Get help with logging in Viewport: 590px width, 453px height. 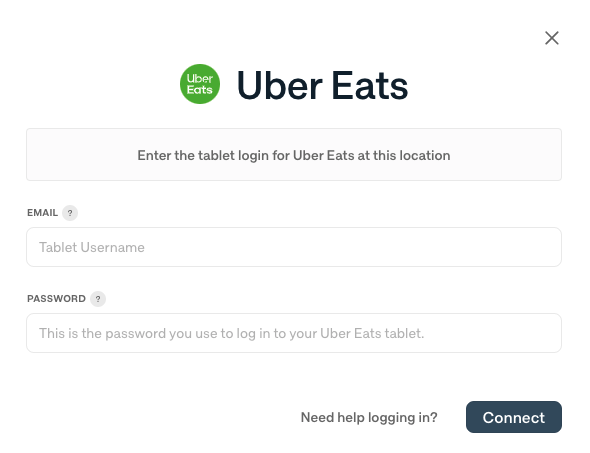tap(369, 417)
